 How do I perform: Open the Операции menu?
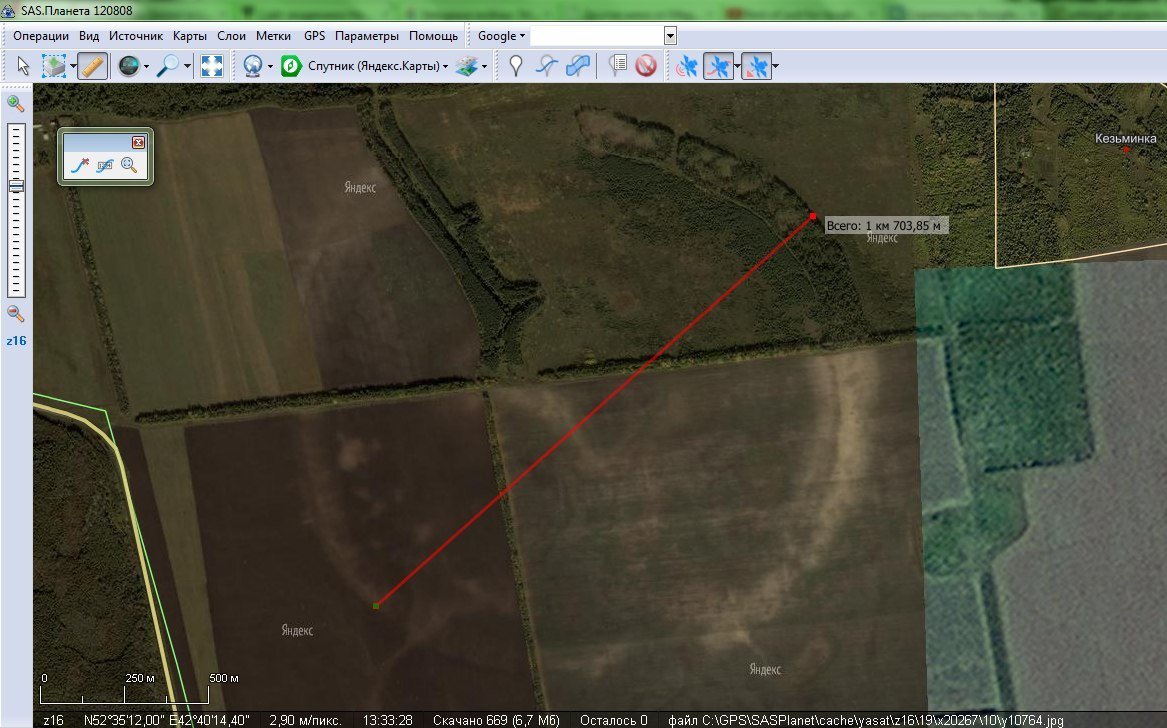point(41,36)
